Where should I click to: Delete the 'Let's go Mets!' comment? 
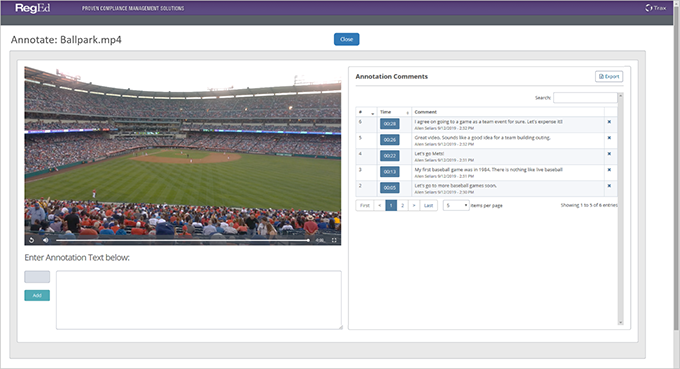609,154
